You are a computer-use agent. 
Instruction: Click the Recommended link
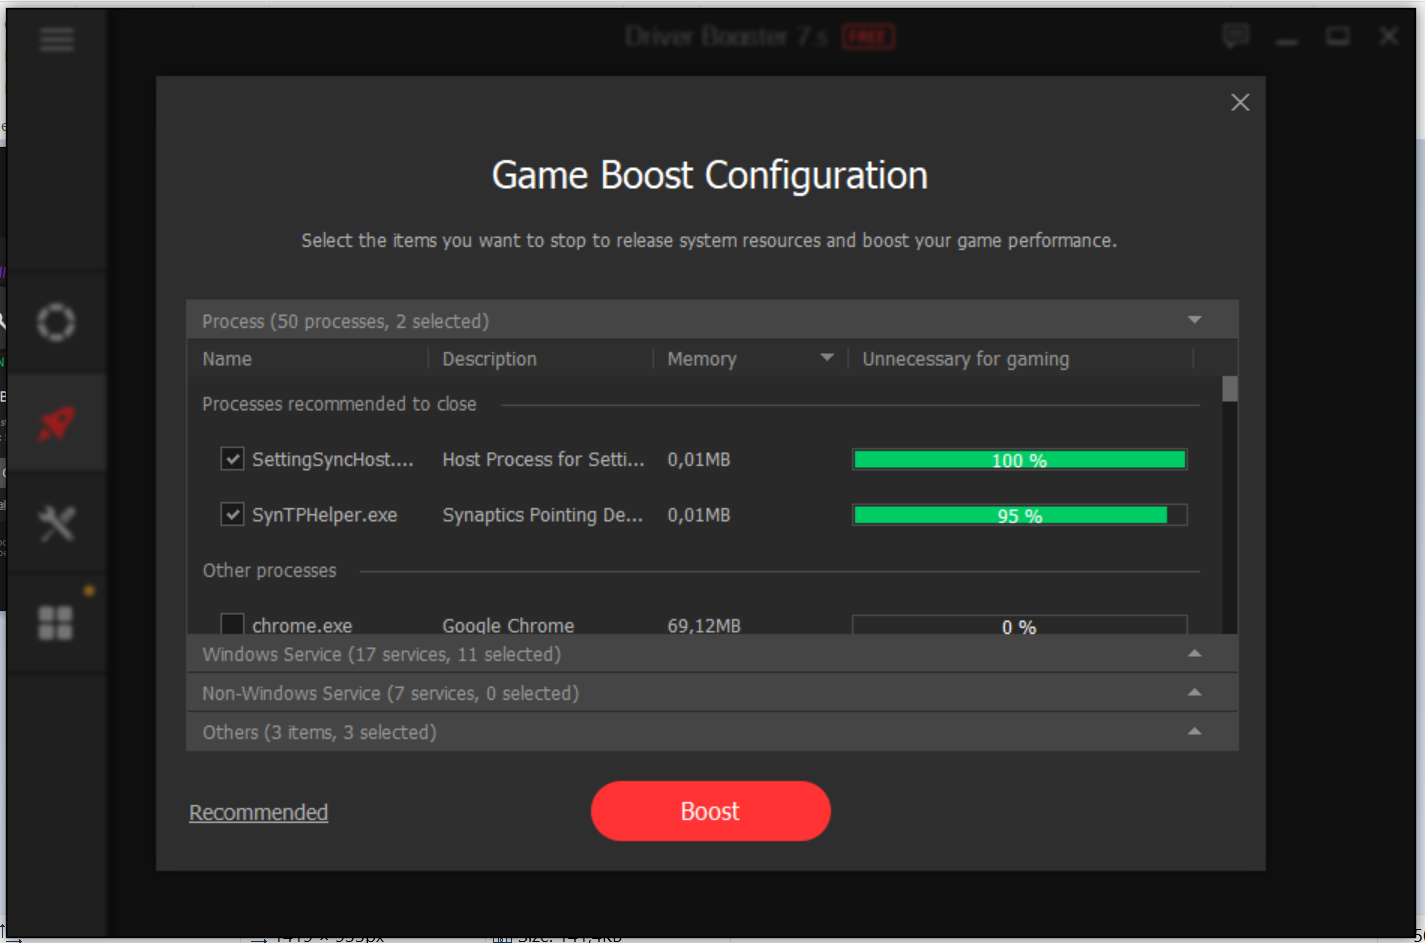tap(258, 811)
